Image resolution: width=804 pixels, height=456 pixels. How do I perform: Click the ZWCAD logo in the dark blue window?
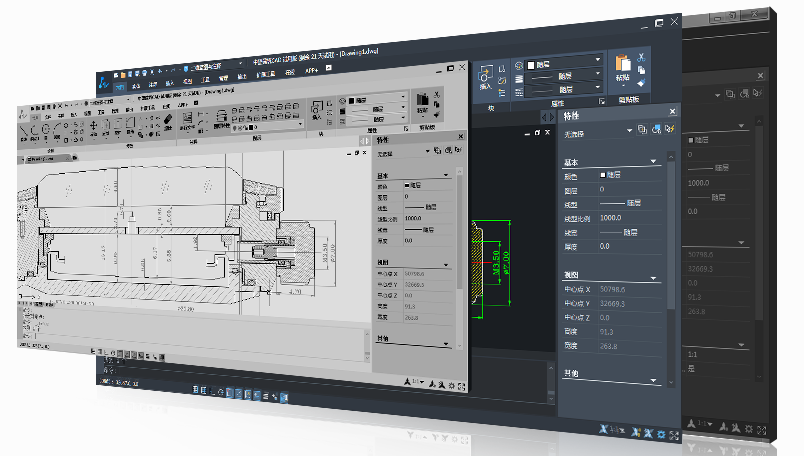tap(104, 82)
